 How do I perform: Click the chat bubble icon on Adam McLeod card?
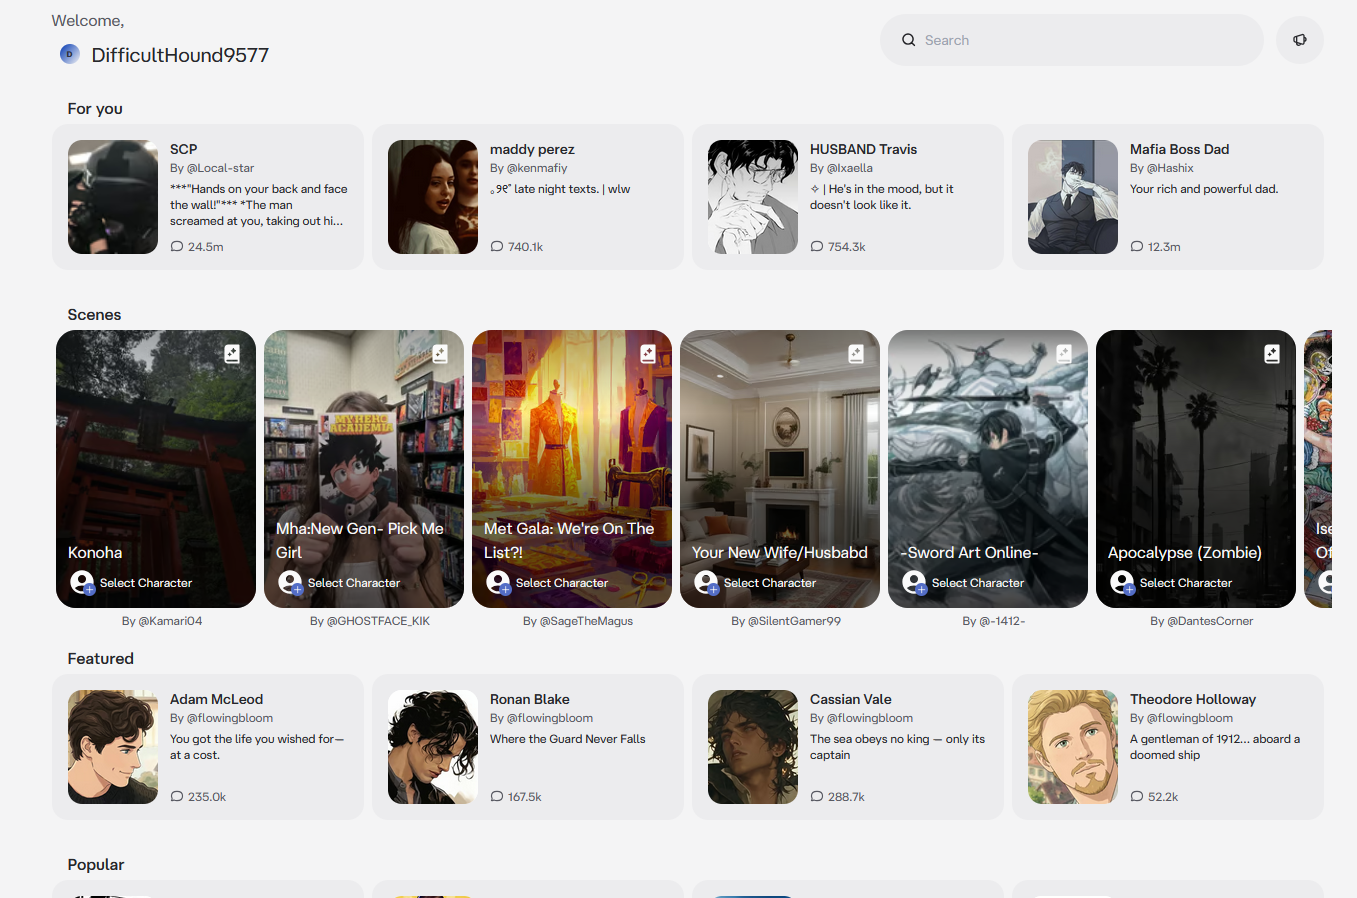[177, 797]
